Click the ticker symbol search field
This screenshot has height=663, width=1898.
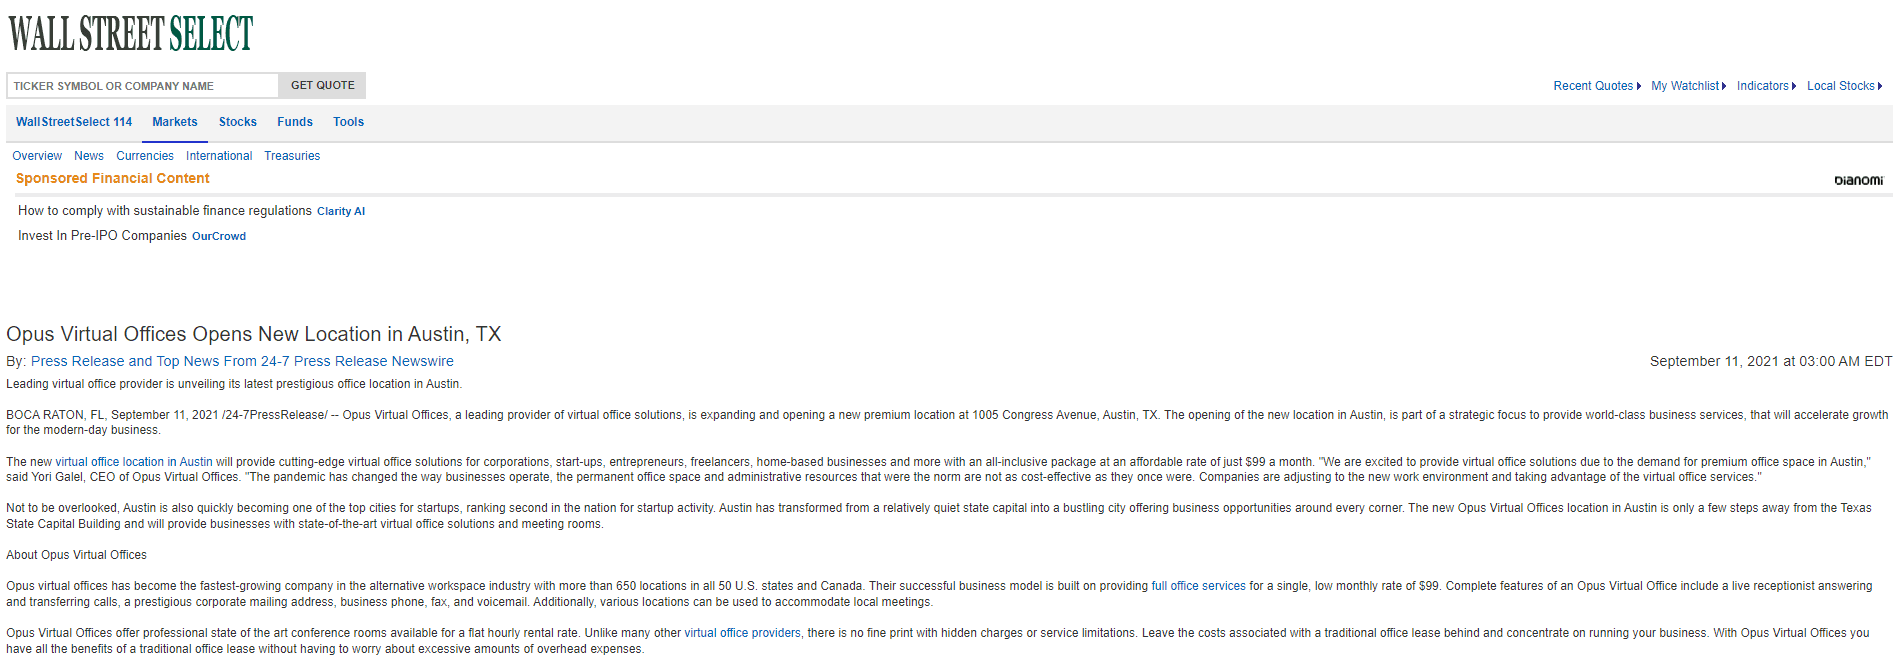[x=143, y=86]
